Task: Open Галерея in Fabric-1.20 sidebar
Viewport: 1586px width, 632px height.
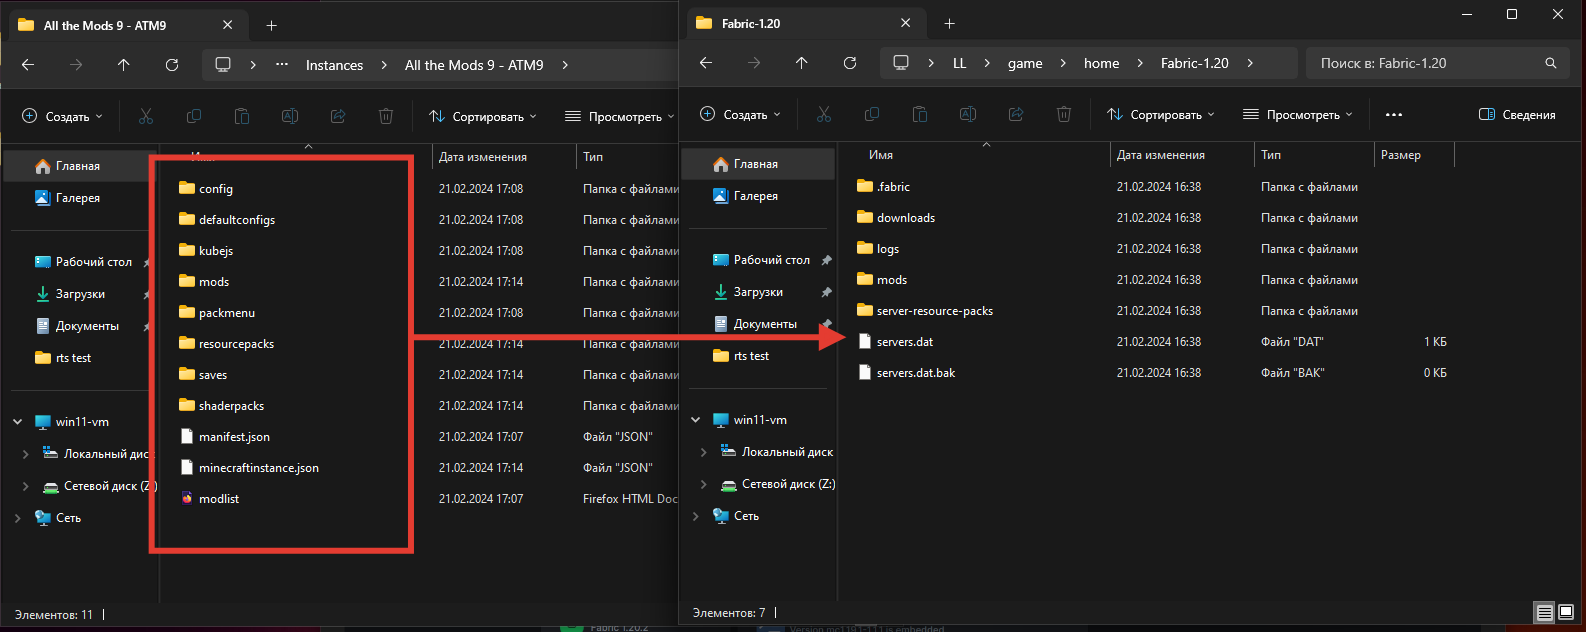Action: (759, 196)
